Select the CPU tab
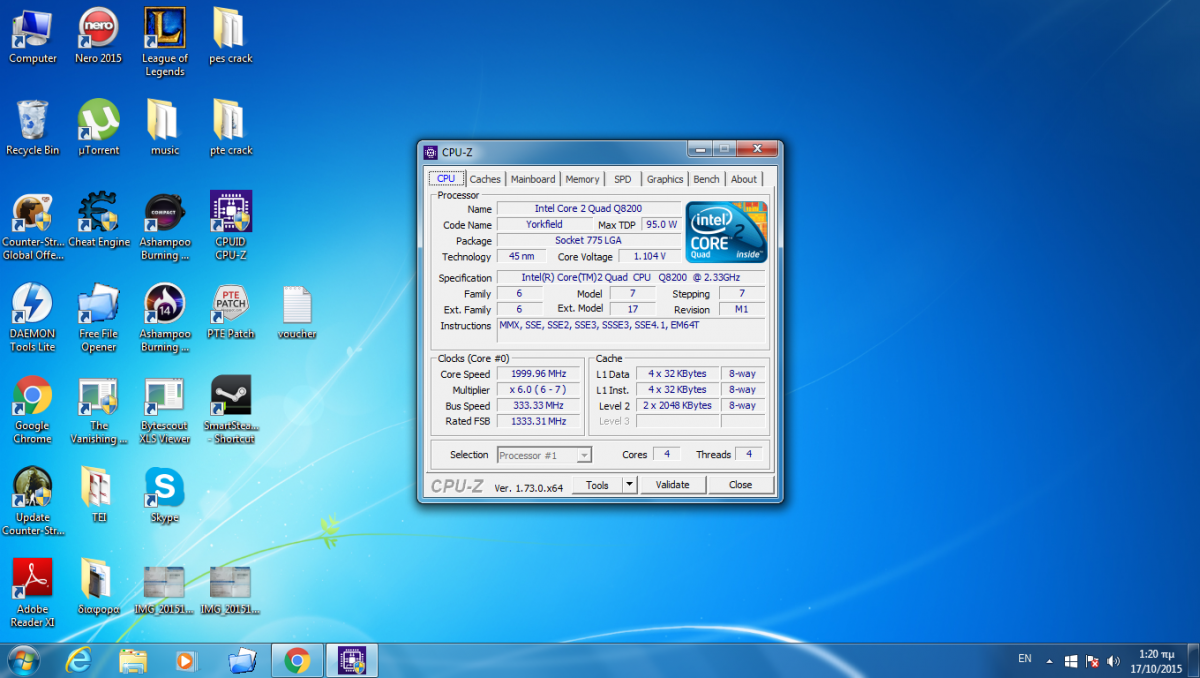Screen dimensions: 1200x678 [446, 178]
